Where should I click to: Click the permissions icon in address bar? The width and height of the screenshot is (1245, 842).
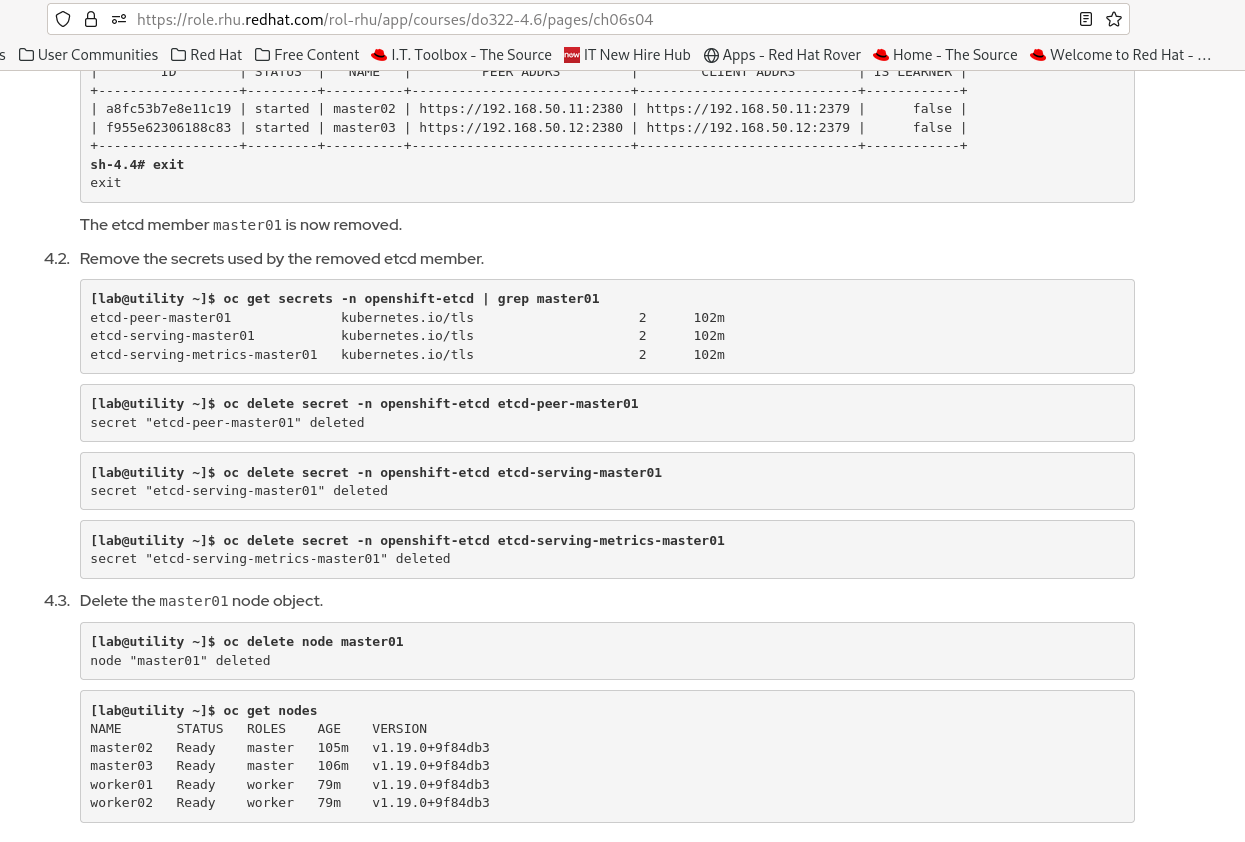(x=119, y=19)
